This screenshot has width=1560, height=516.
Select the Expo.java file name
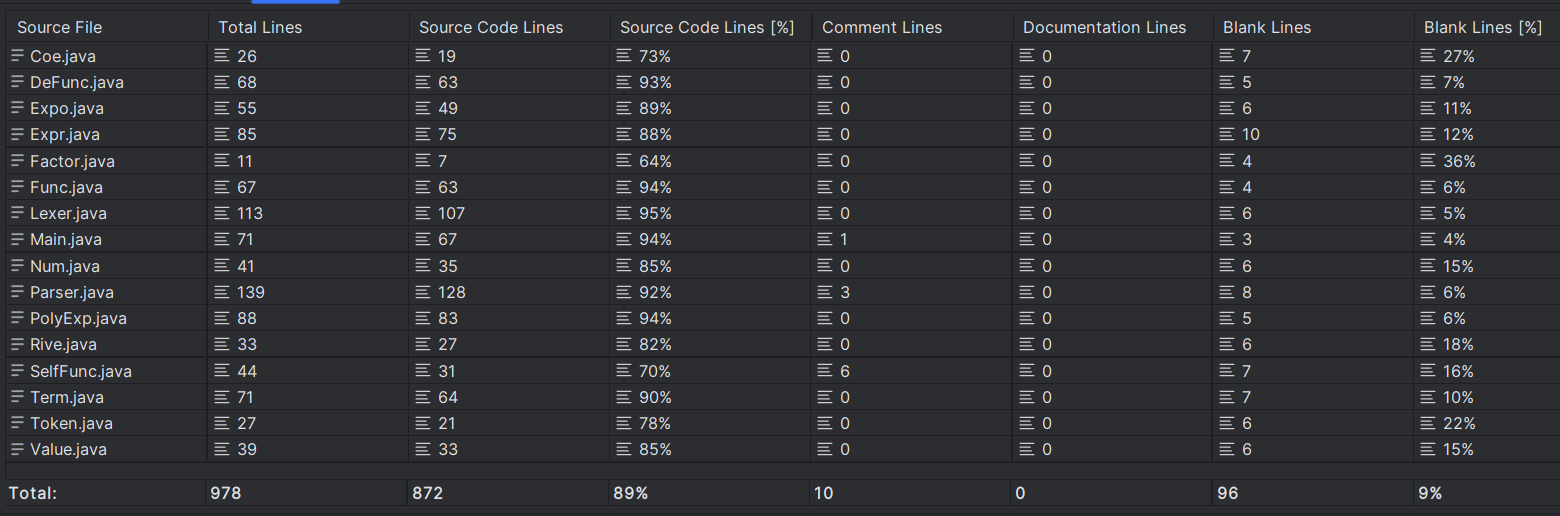pyautogui.click(x=67, y=108)
